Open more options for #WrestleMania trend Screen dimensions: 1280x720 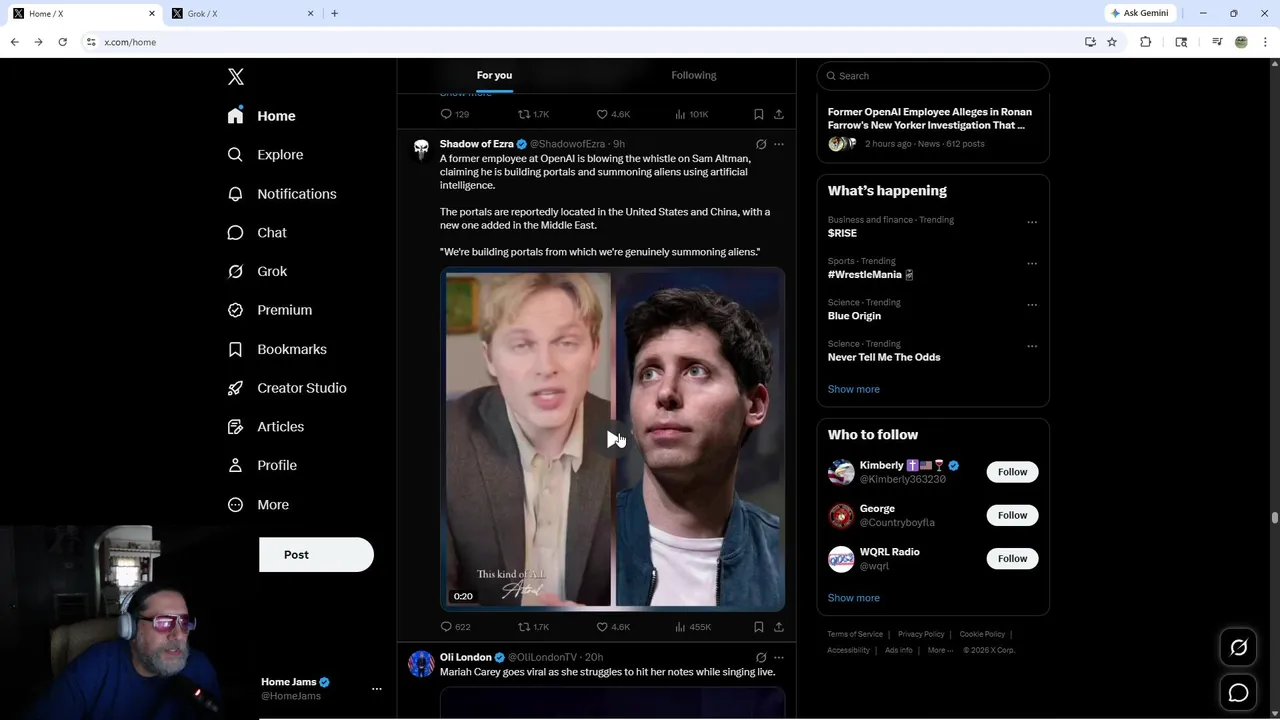[x=1032, y=264]
